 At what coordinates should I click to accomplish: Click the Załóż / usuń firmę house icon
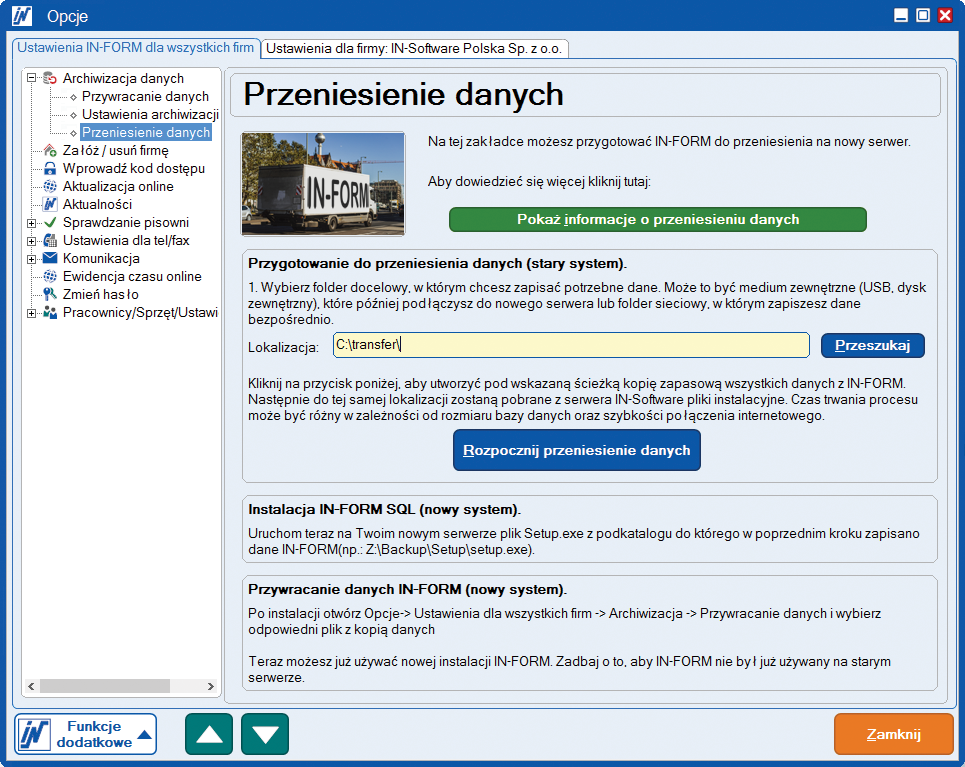[50, 150]
